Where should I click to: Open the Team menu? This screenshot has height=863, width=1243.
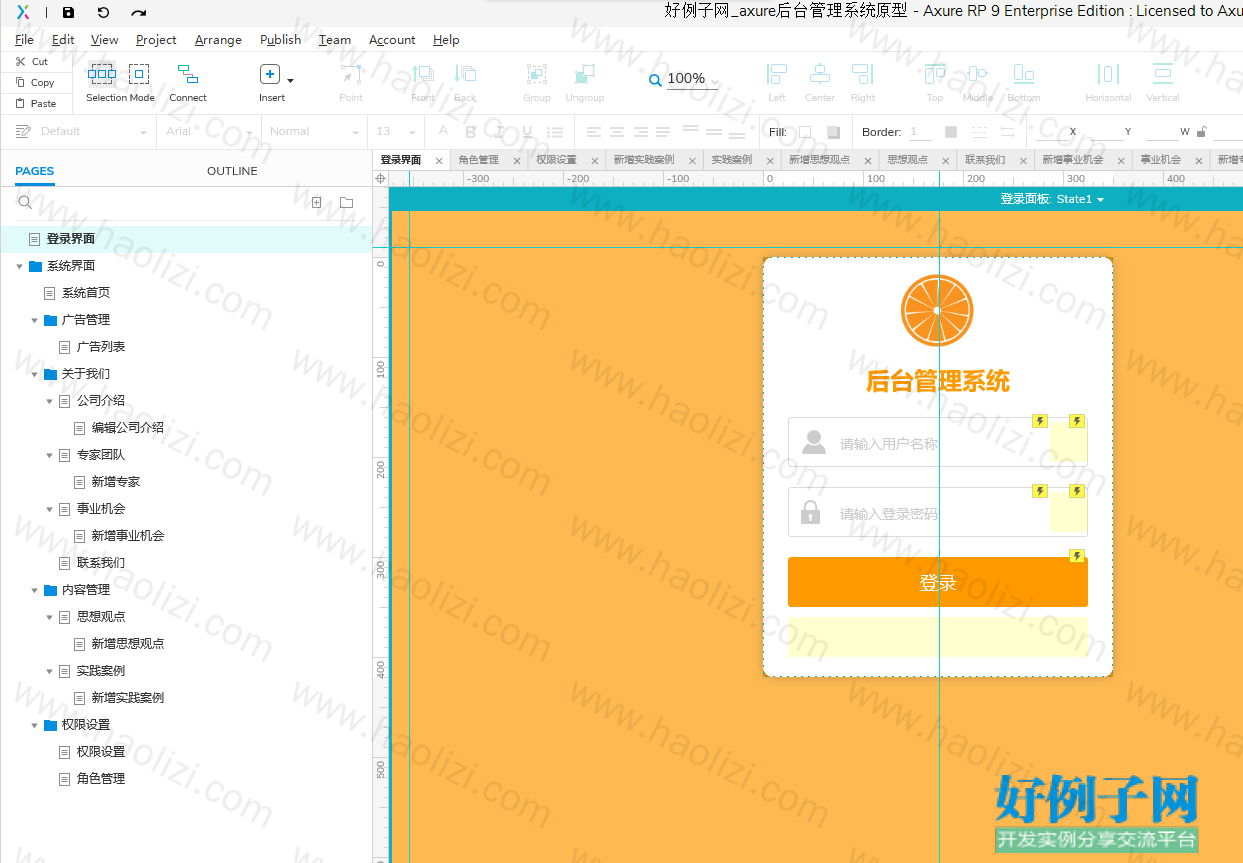[x=335, y=40]
